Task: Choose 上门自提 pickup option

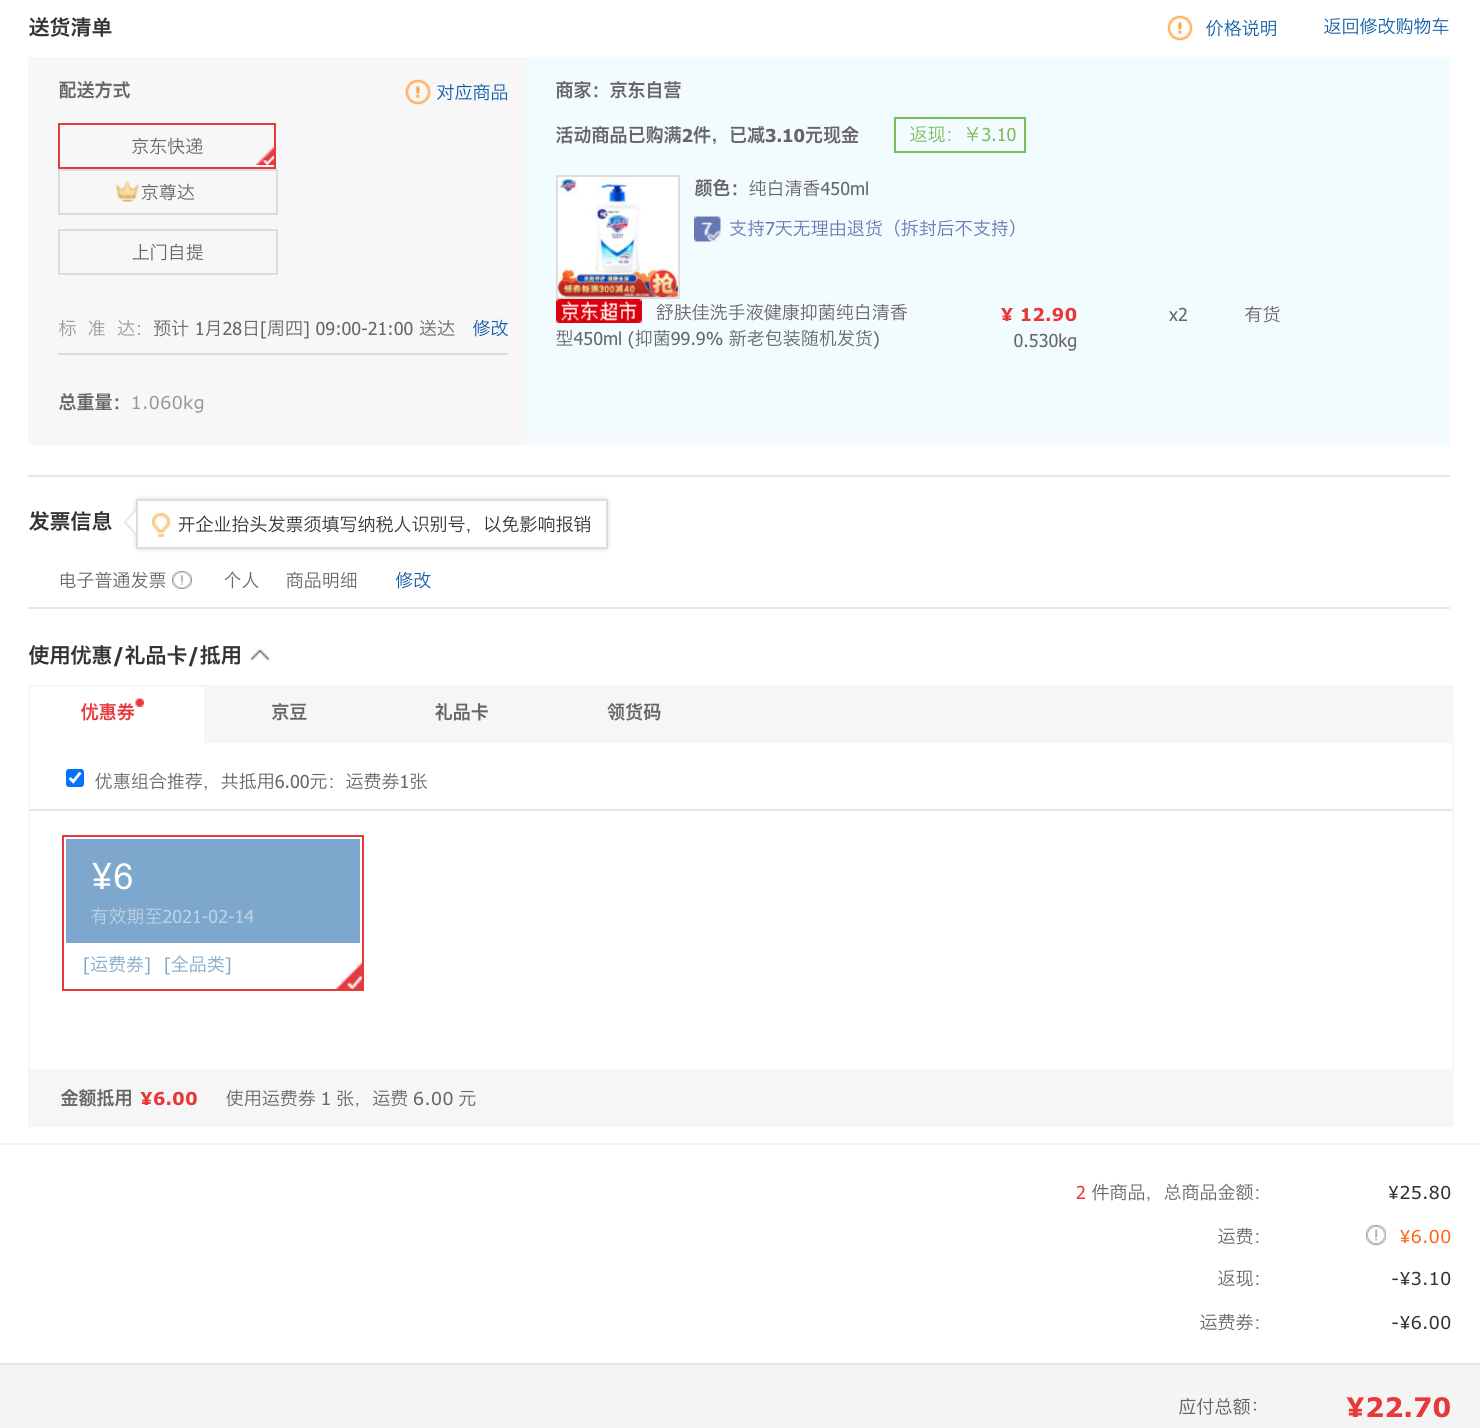Action: 167,252
